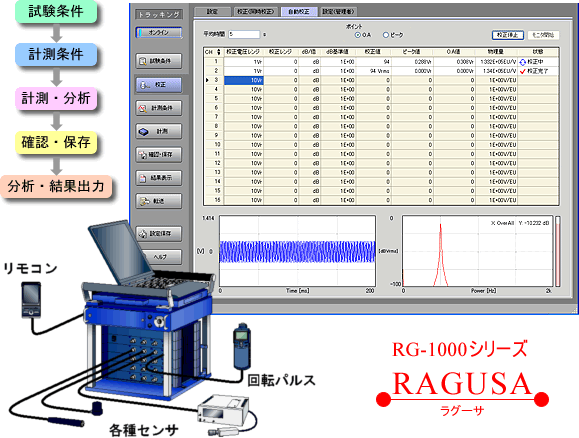Select the ピーク point radio button
The image size is (579, 438).
[386, 35]
